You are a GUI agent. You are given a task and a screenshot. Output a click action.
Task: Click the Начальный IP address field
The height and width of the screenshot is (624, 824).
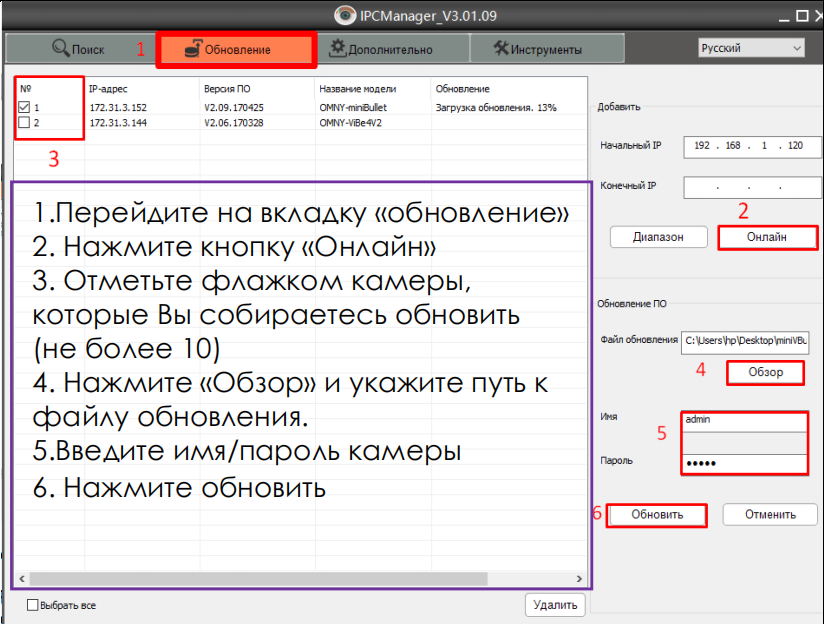tap(752, 146)
